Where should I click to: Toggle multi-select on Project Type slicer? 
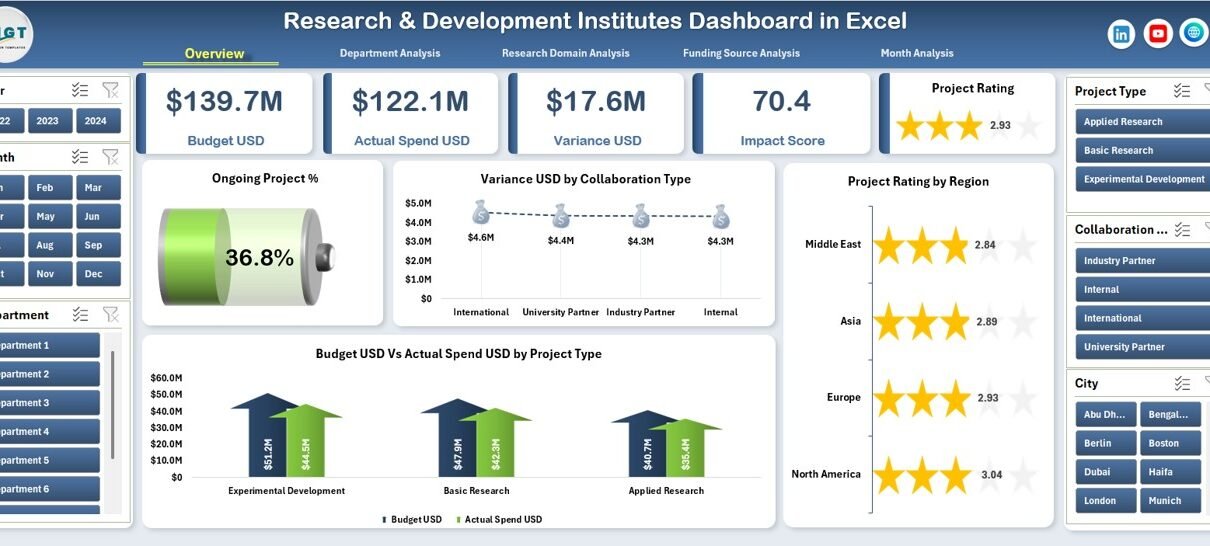[1182, 91]
